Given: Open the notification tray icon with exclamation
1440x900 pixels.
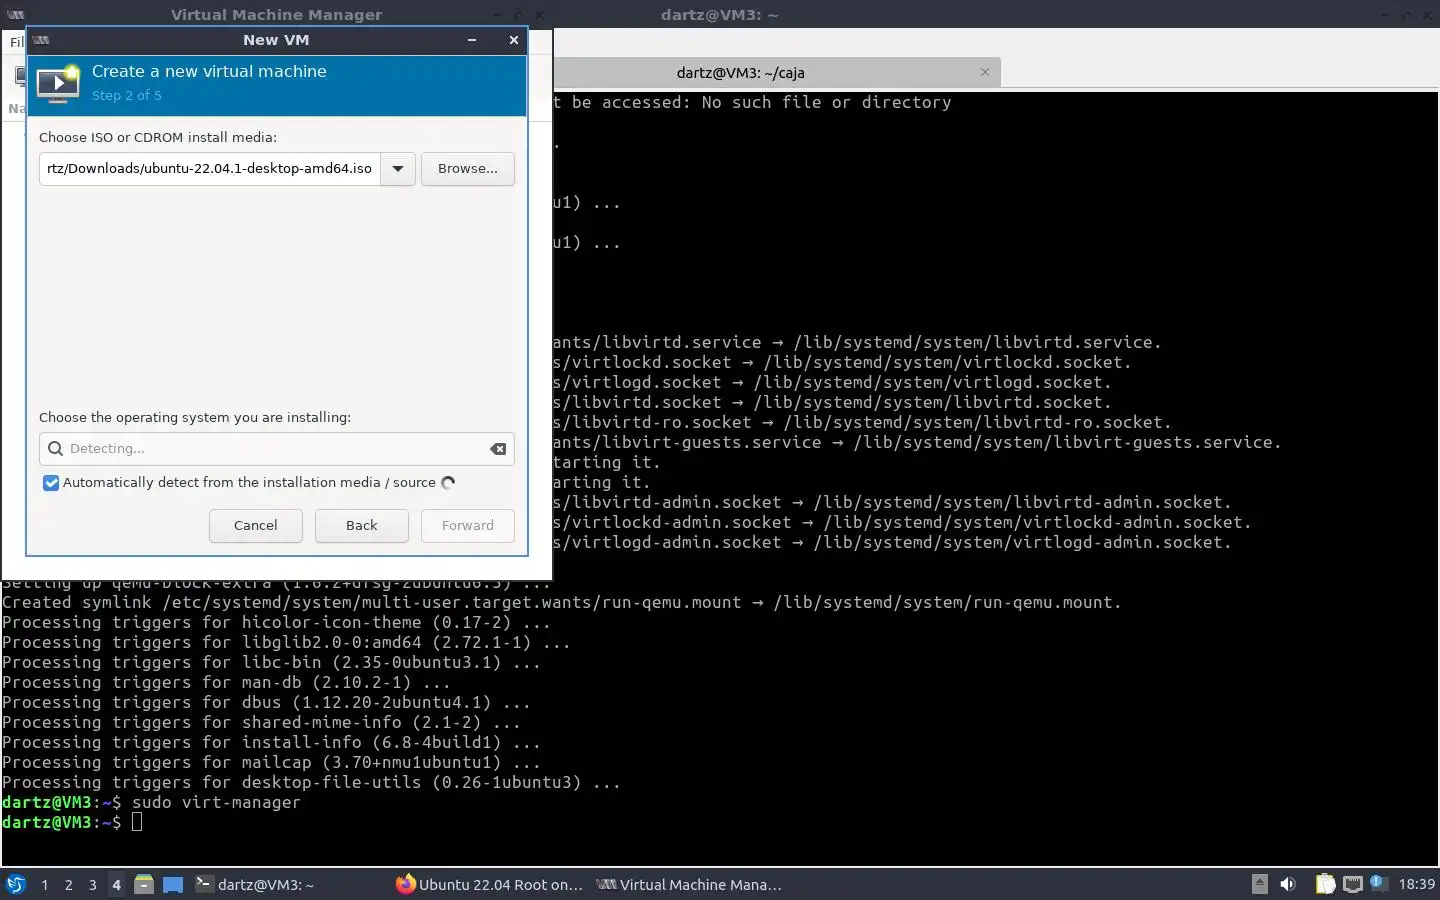Looking at the screenshot, I should [x=1377, y=882].
